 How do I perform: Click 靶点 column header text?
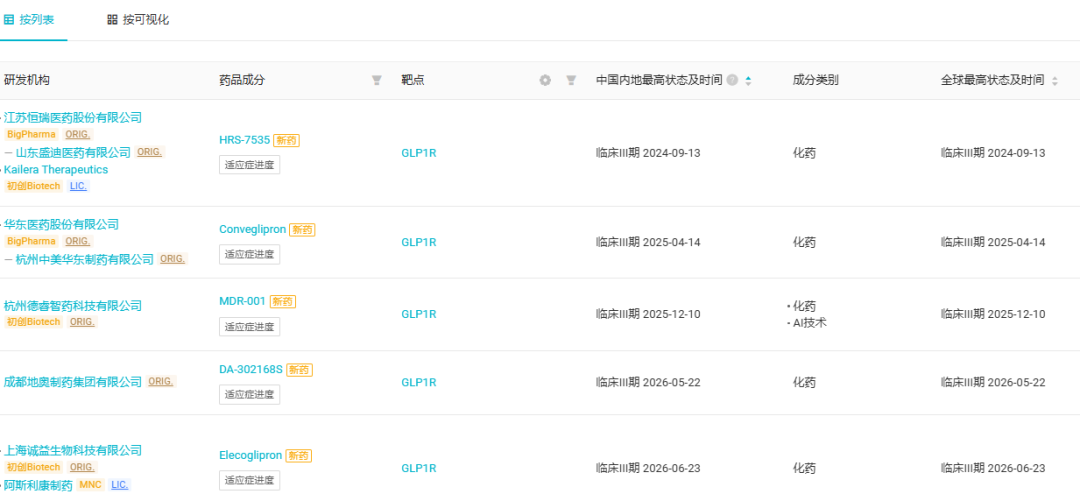click(413, 81)
